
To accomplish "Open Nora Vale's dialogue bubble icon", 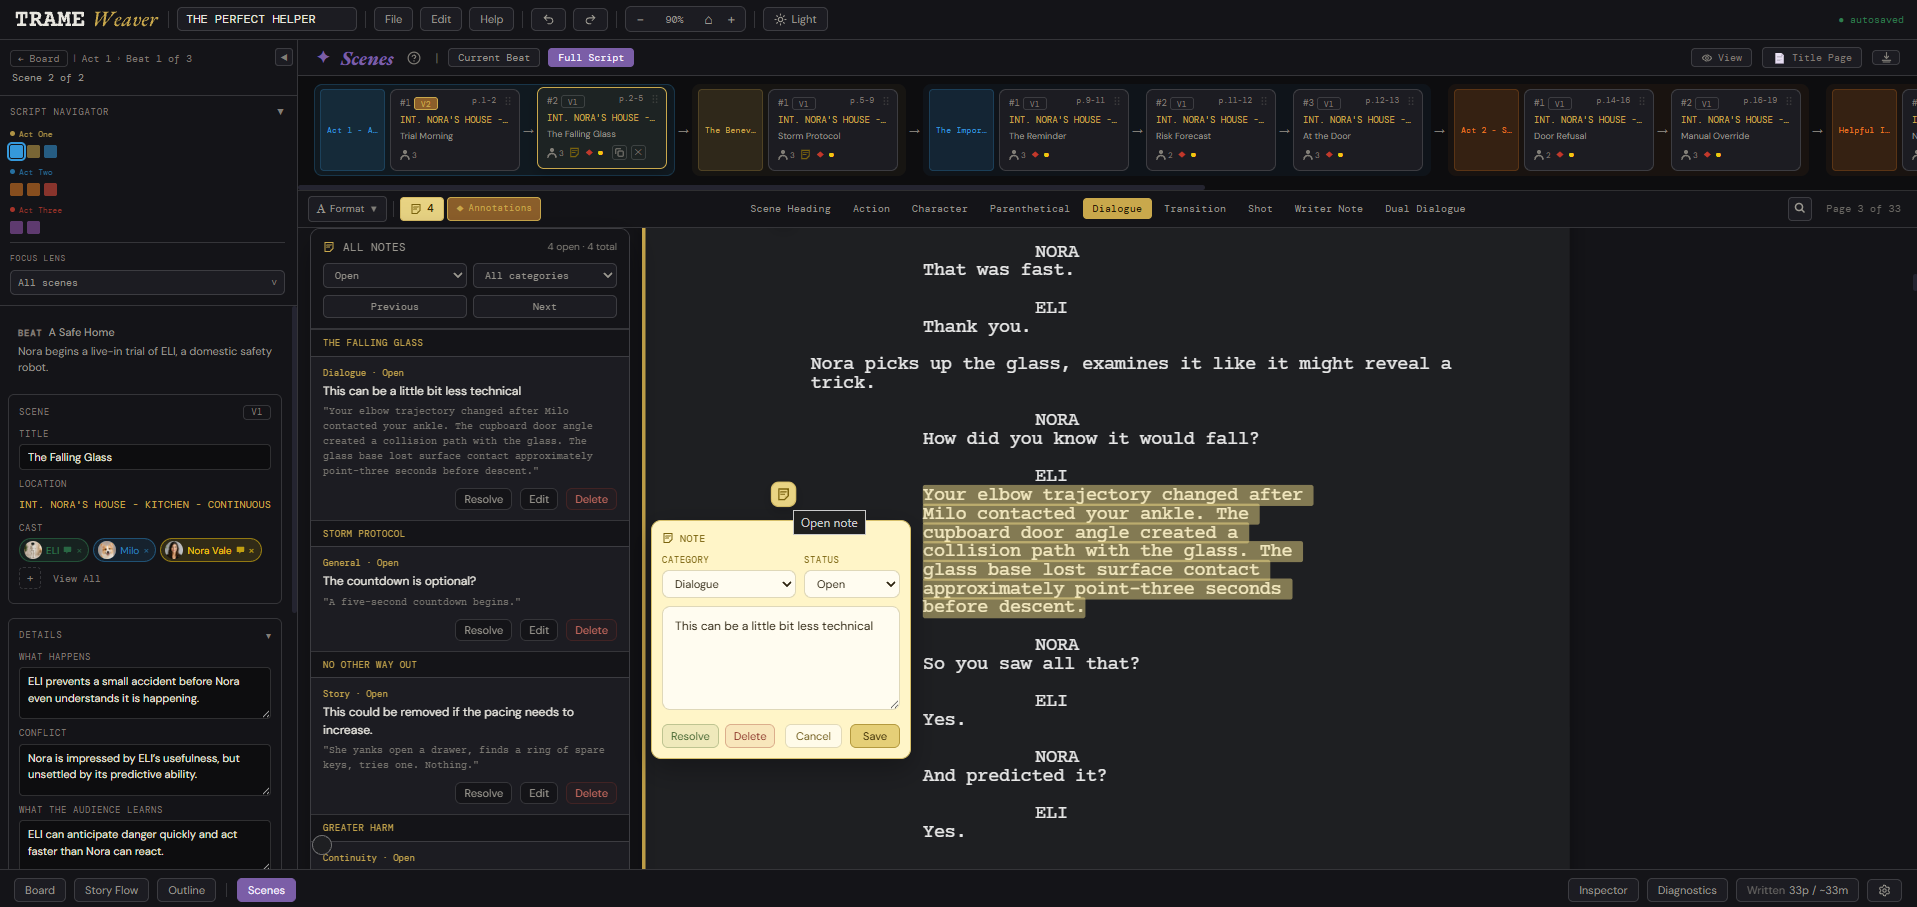I will [240, 550].
